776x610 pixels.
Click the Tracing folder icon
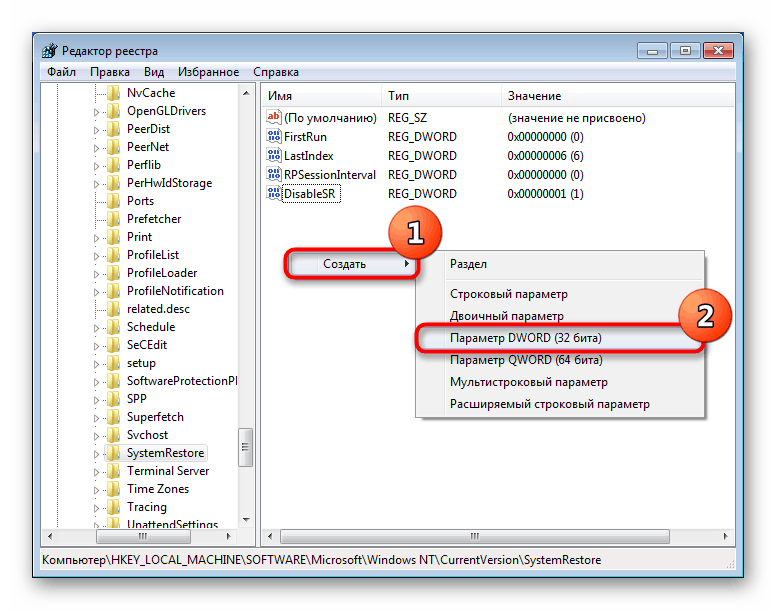coord(114,507)
